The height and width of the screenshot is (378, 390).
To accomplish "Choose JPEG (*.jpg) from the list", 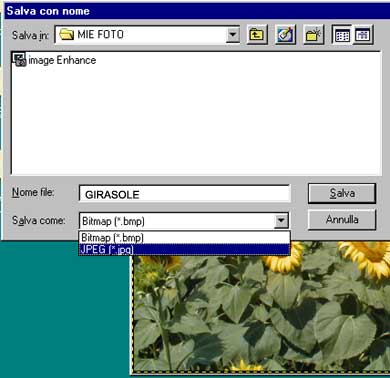I will click(x=184, y=249).
